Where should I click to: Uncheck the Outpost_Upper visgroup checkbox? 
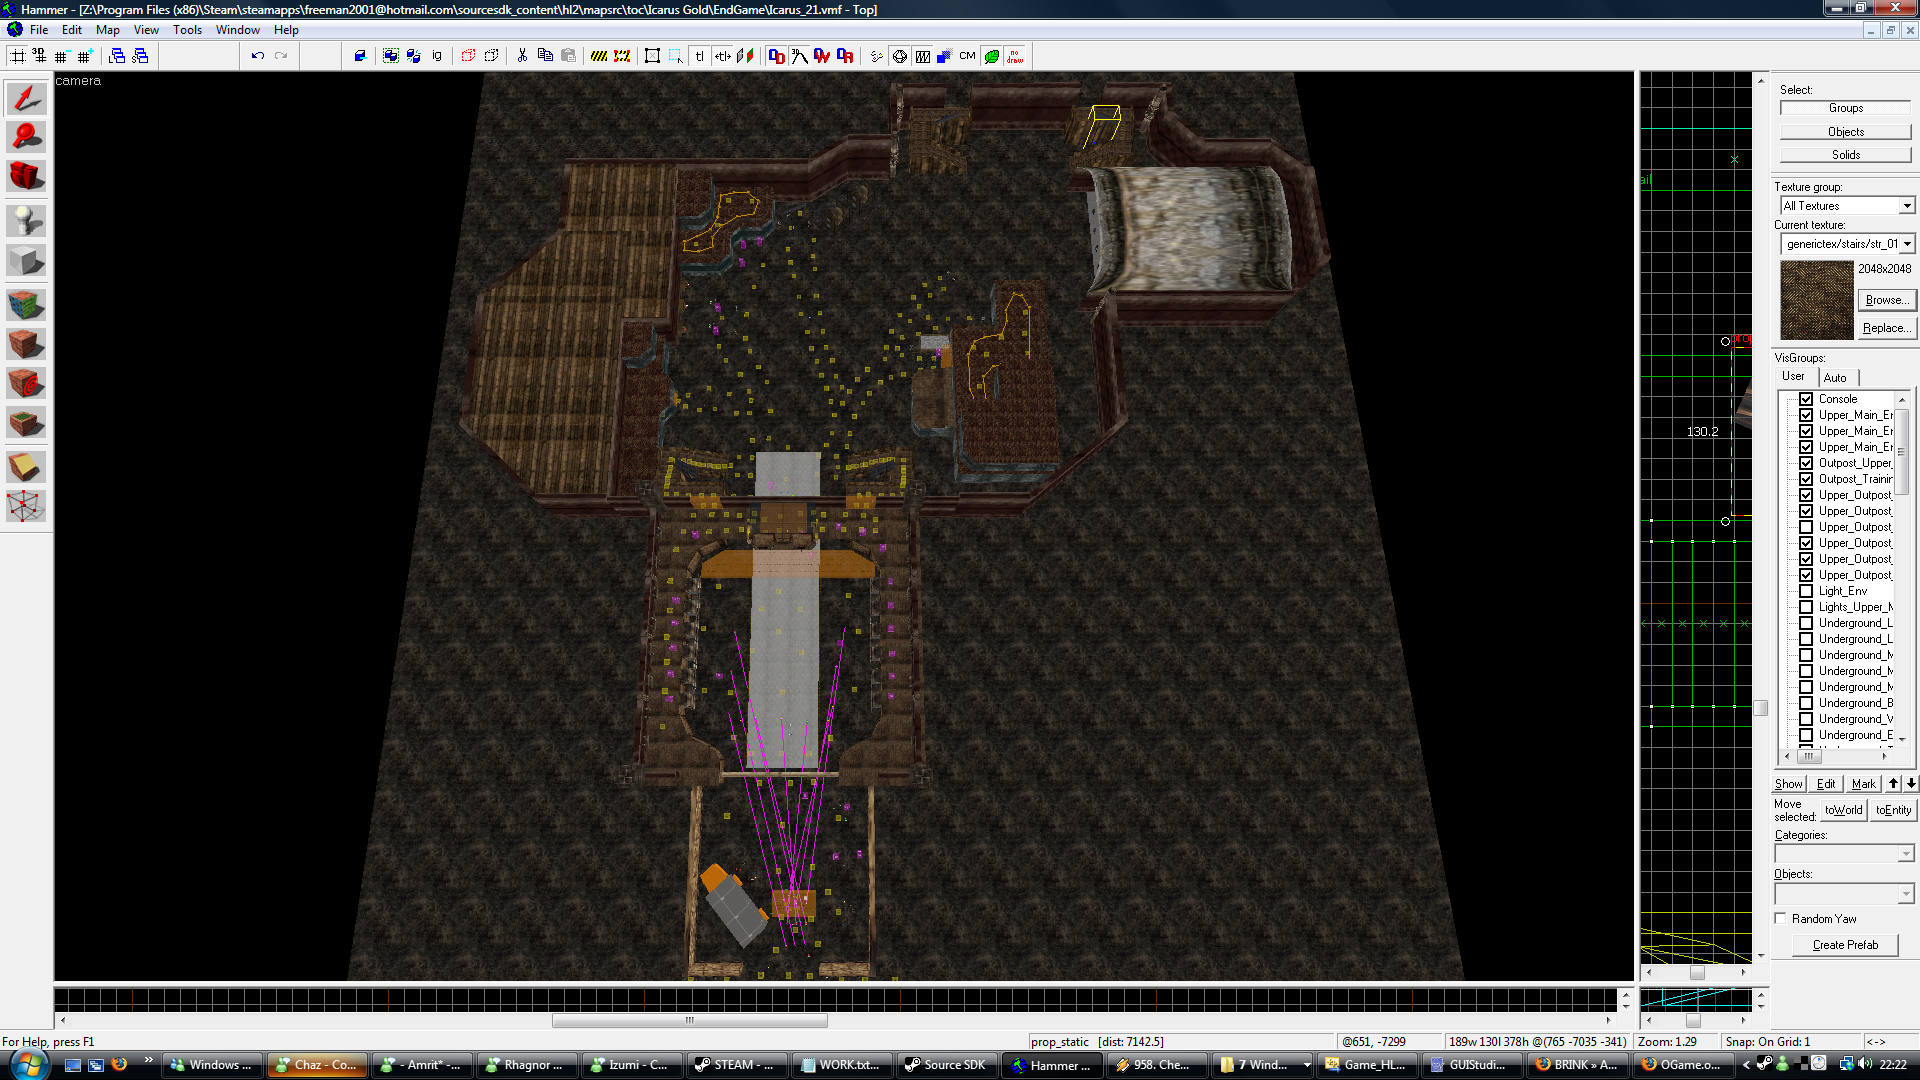point(1806,463)
